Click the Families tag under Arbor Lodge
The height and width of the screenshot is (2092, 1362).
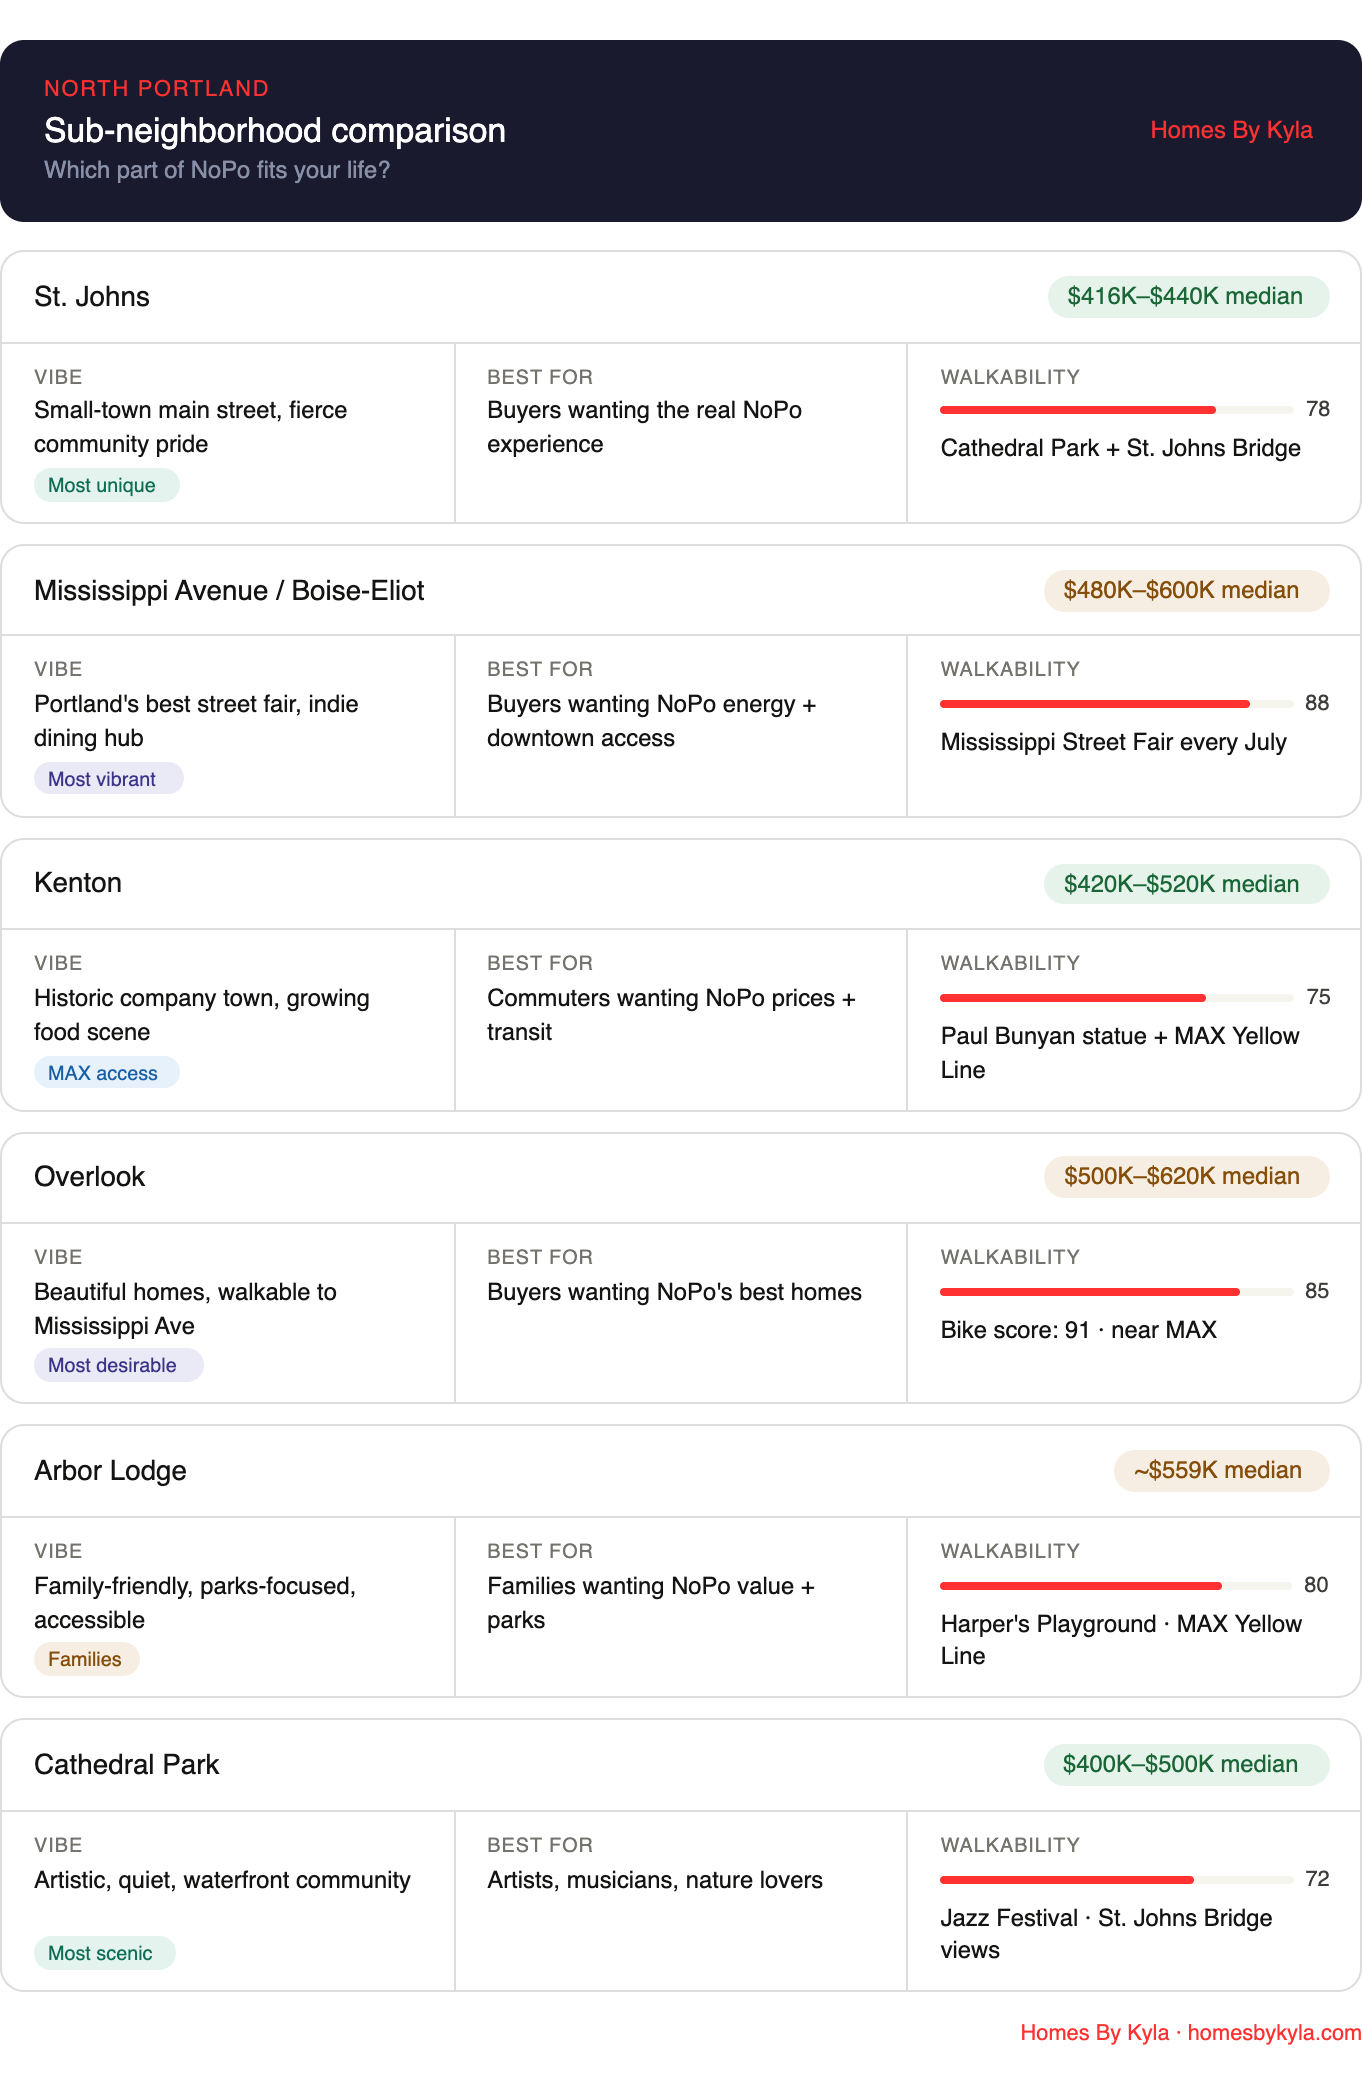pos(87,1659)
